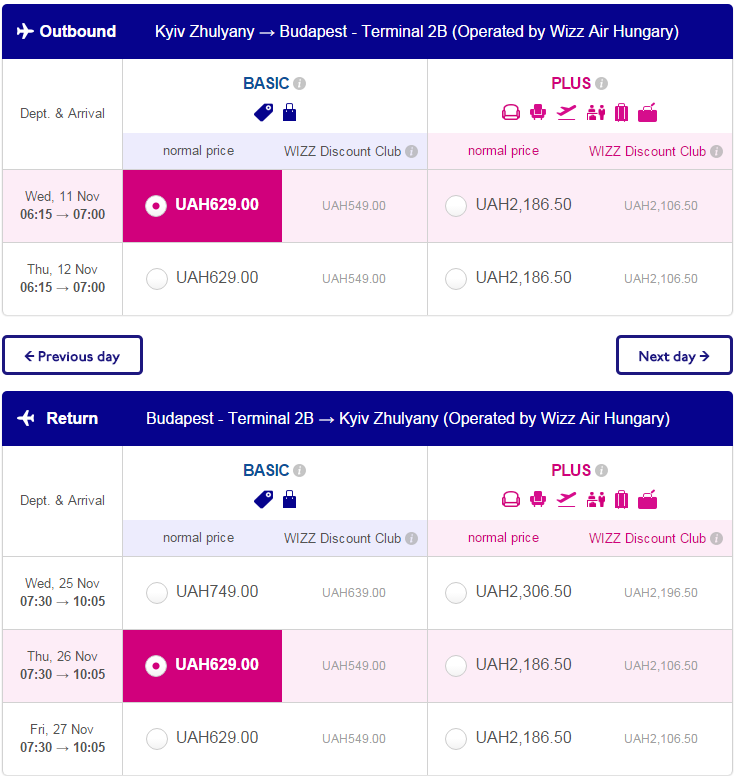Choose Thu 26 Nov PLUS UAH2,186.50 return

pyautogui.click(x=456, y=666)
